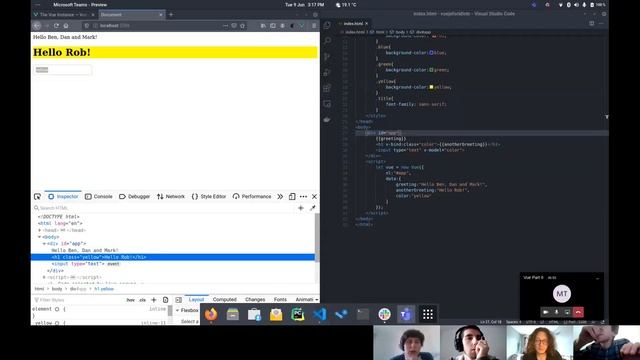Open the Style Editor tab
640x360 pixels.
(209, 197)
